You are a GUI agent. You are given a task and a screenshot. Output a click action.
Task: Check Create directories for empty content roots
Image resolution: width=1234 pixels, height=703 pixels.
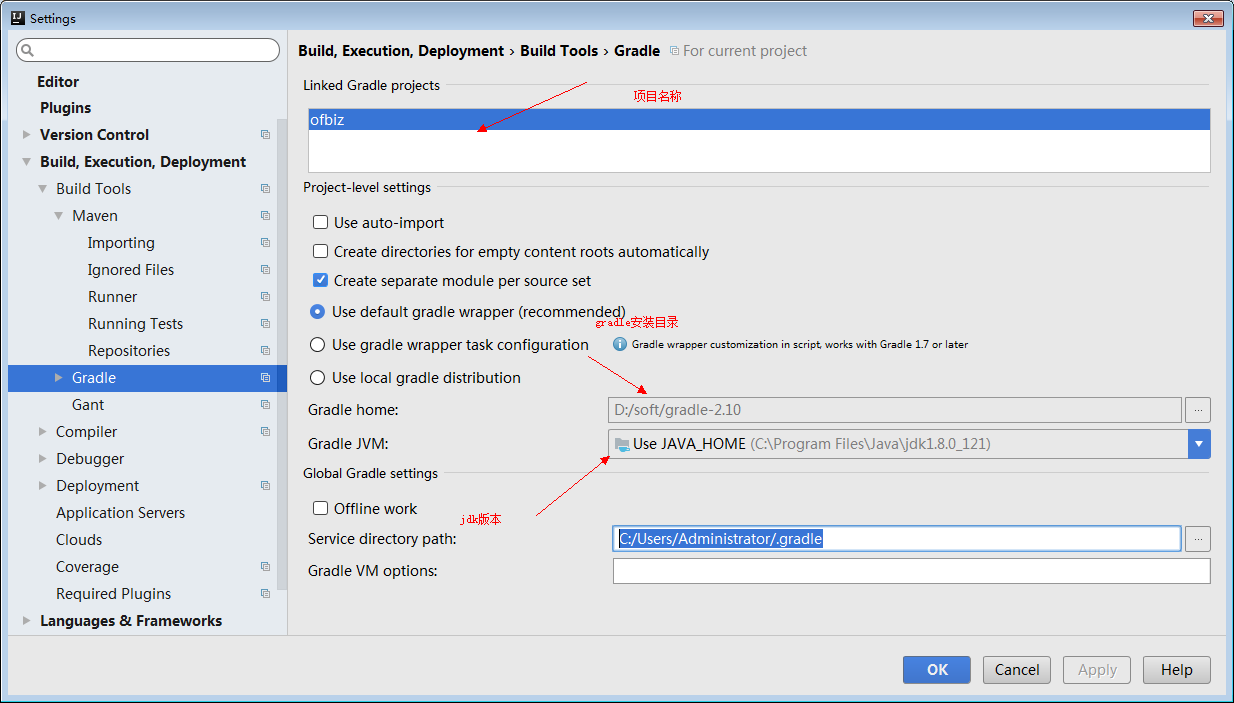pos(320,252)
